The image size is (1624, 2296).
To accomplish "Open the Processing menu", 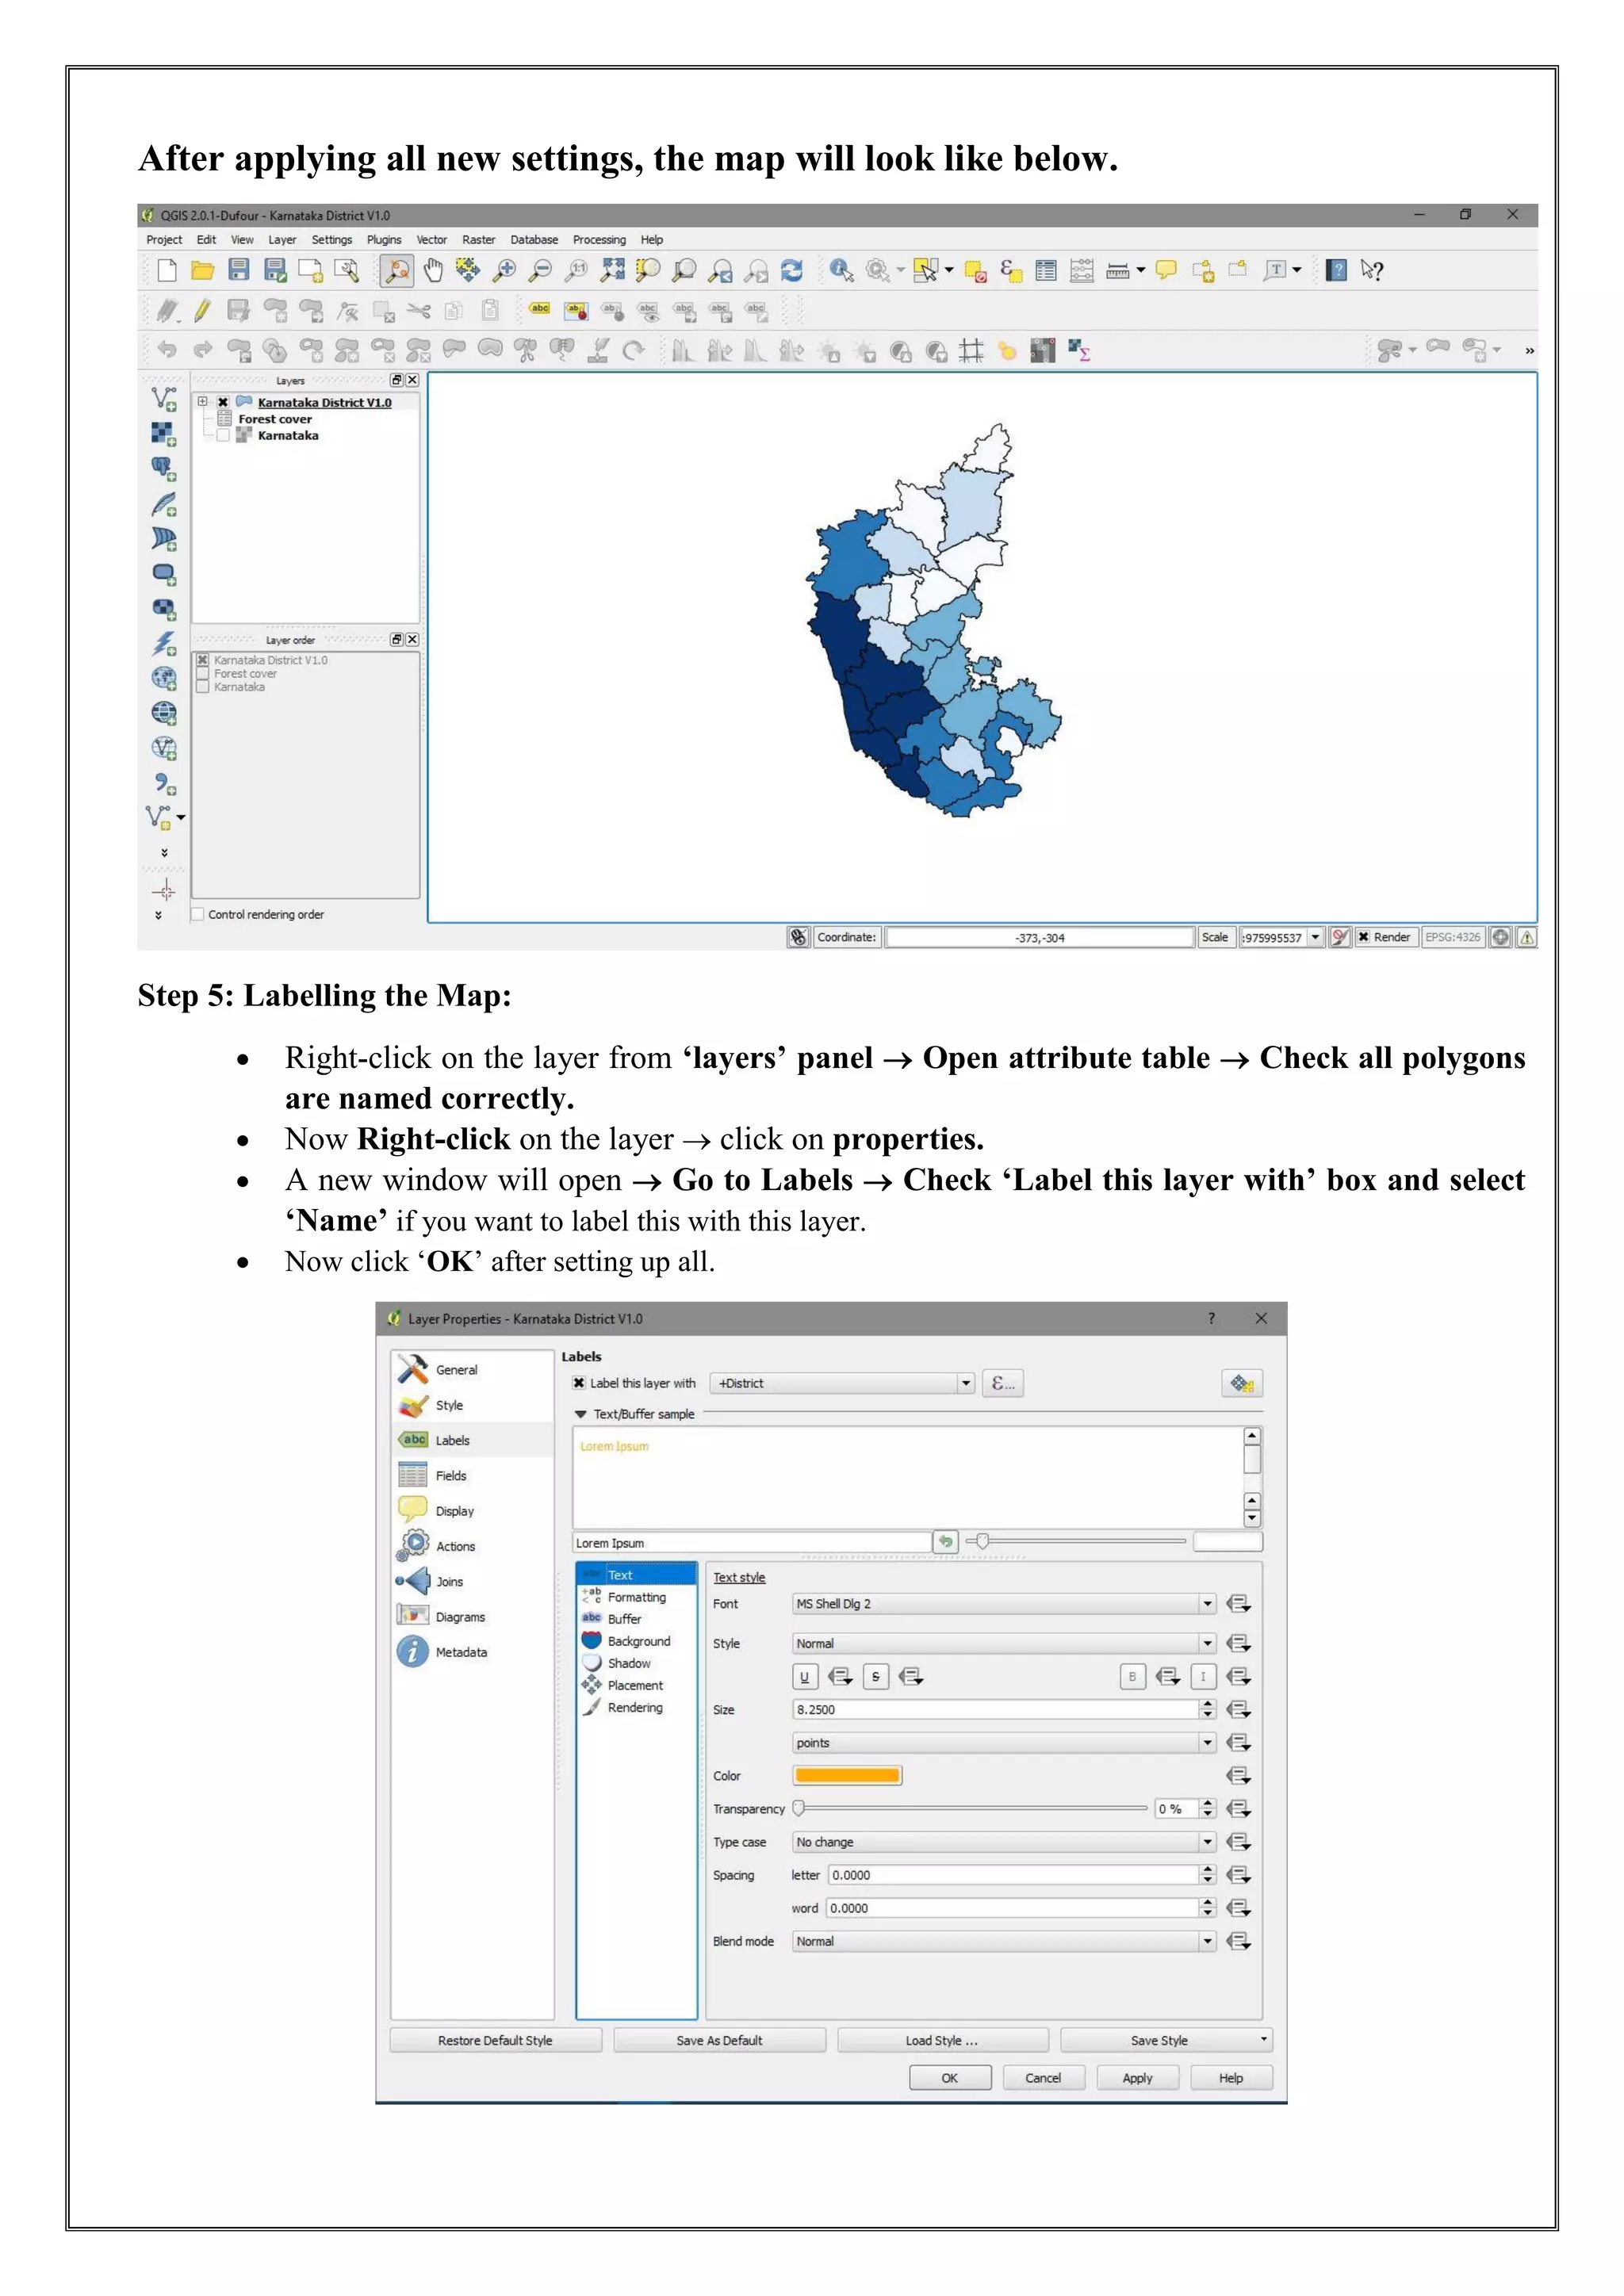I will click(599, 240).
